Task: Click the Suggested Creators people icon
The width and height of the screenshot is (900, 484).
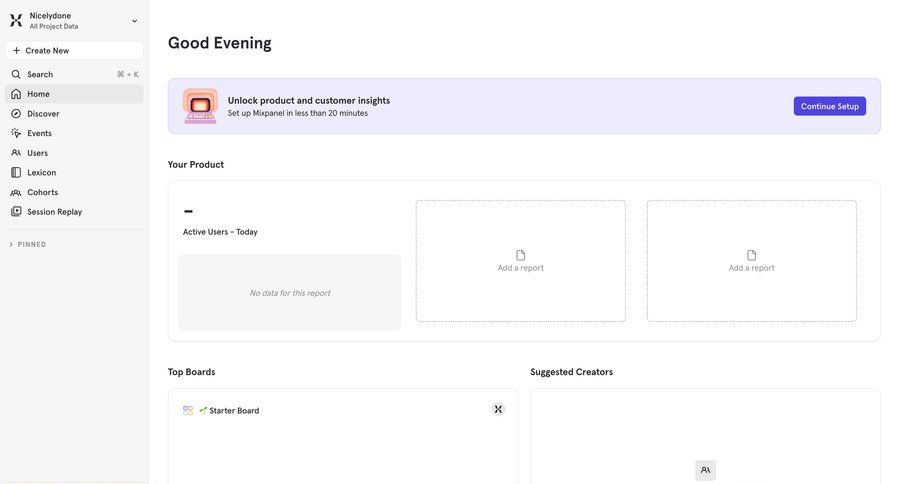Action: 705,470
